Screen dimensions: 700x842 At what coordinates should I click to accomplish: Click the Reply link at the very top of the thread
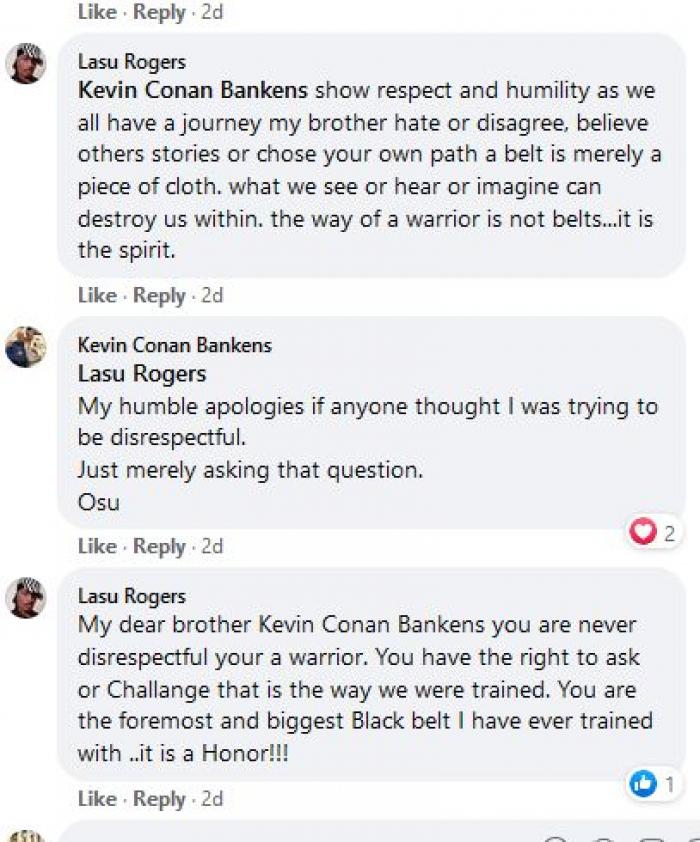click(x=159, y=12)
